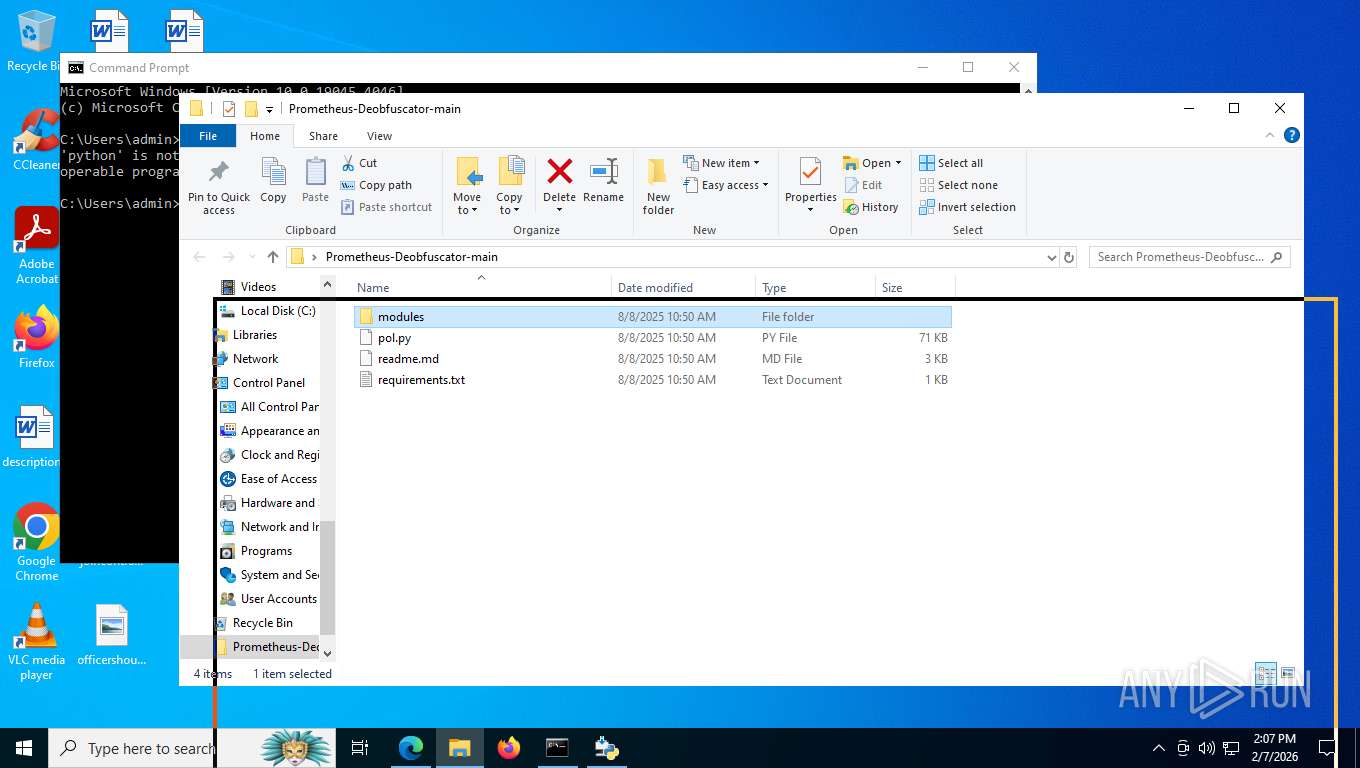Launch Microsoft Edge from taskbar
Screen dimensions: 1360x768
410,748
